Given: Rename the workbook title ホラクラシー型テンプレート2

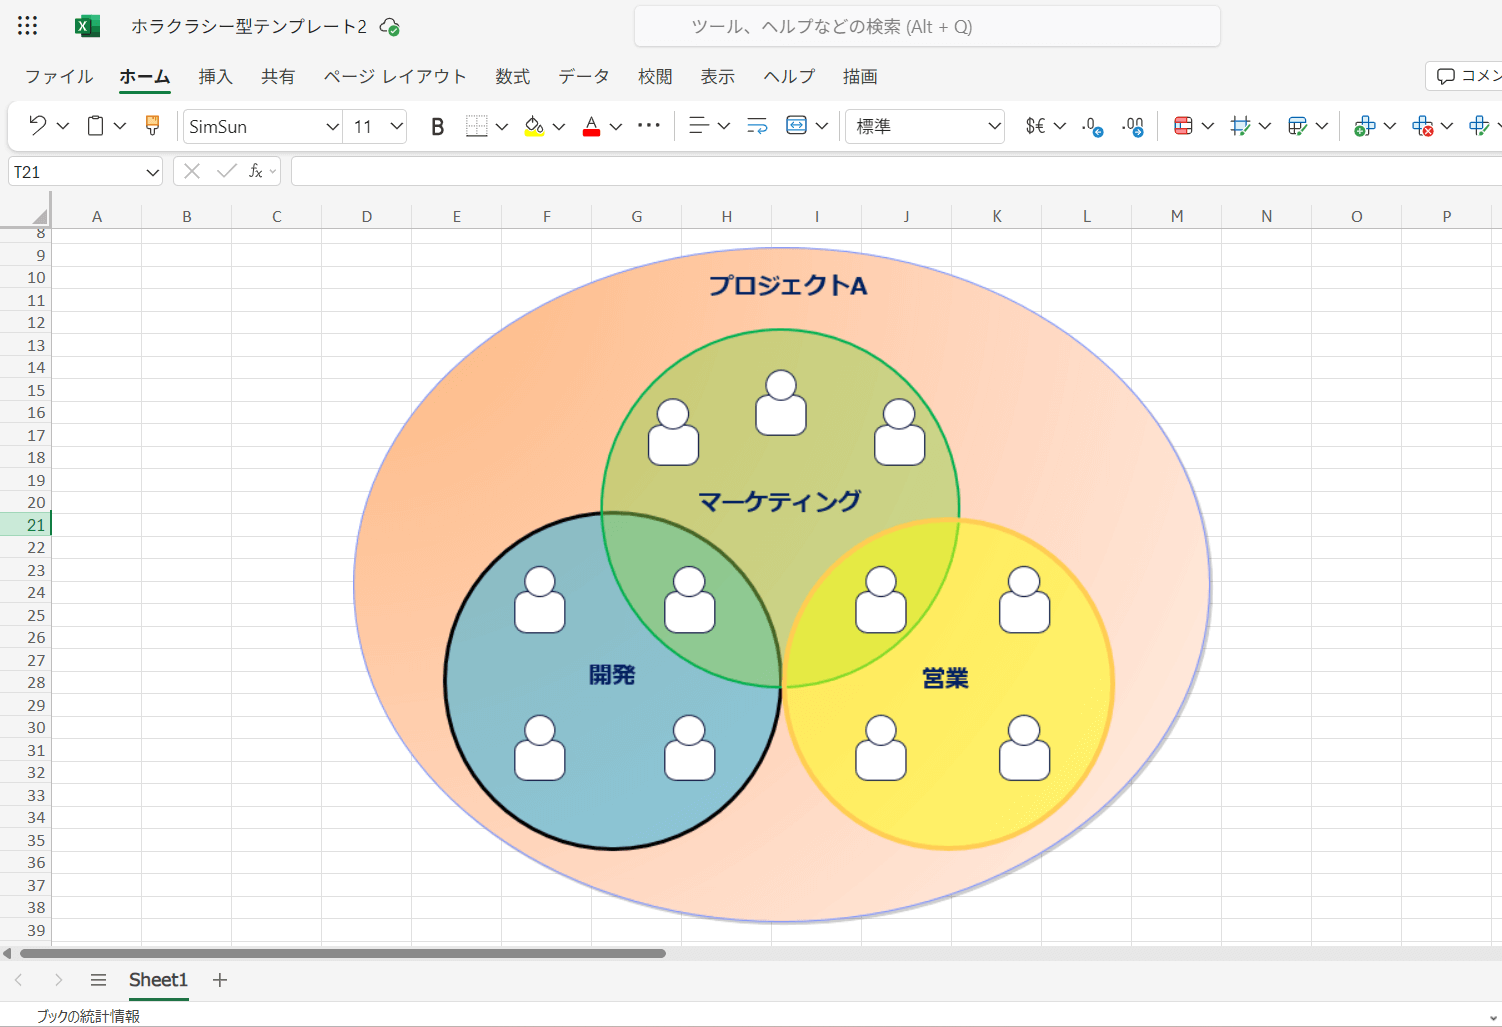Looking at the screenshot, I should [249, 27].
